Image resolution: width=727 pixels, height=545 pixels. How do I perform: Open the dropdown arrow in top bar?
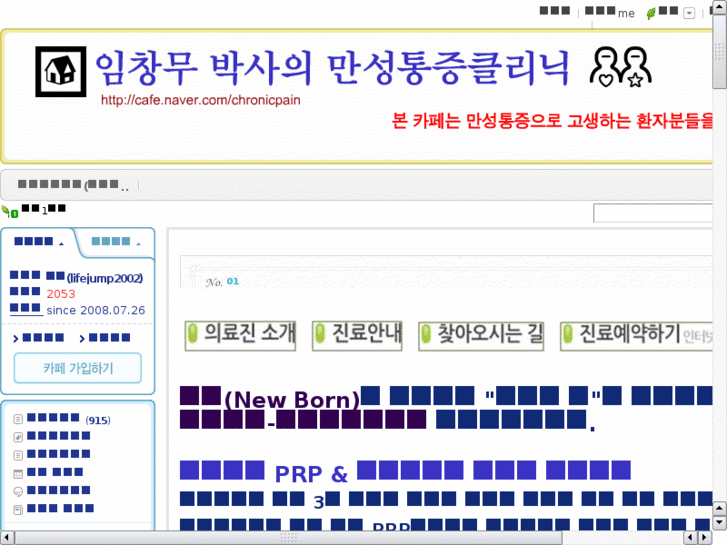coord(689,13)
